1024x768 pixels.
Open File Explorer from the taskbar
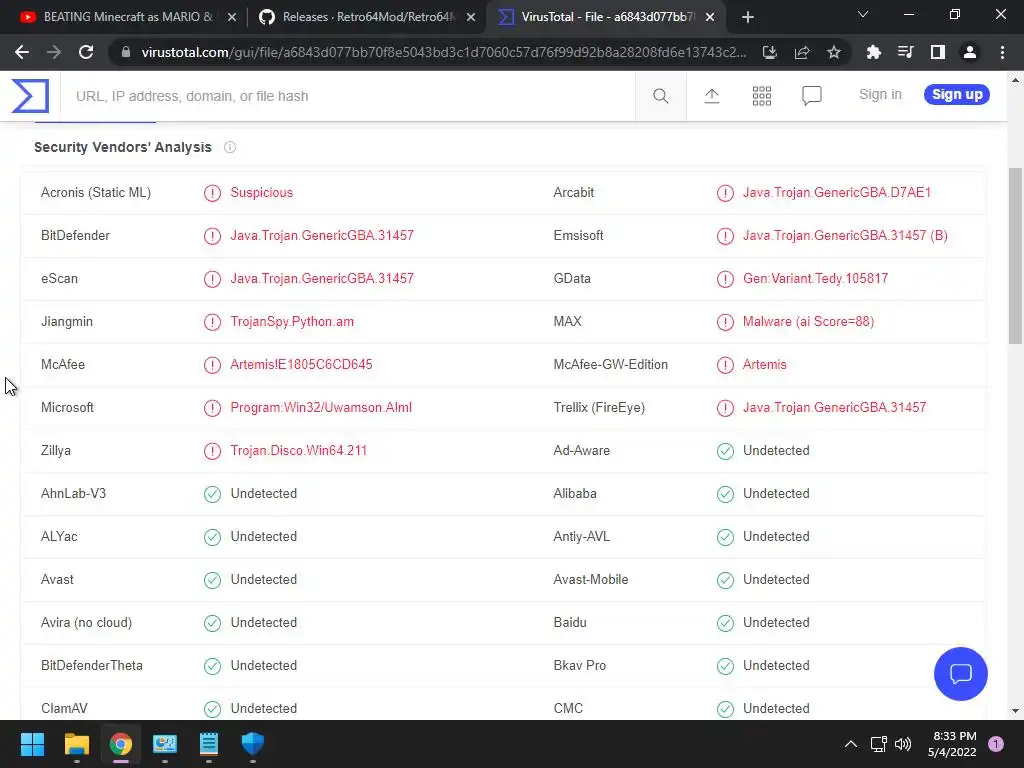point(76,744)
